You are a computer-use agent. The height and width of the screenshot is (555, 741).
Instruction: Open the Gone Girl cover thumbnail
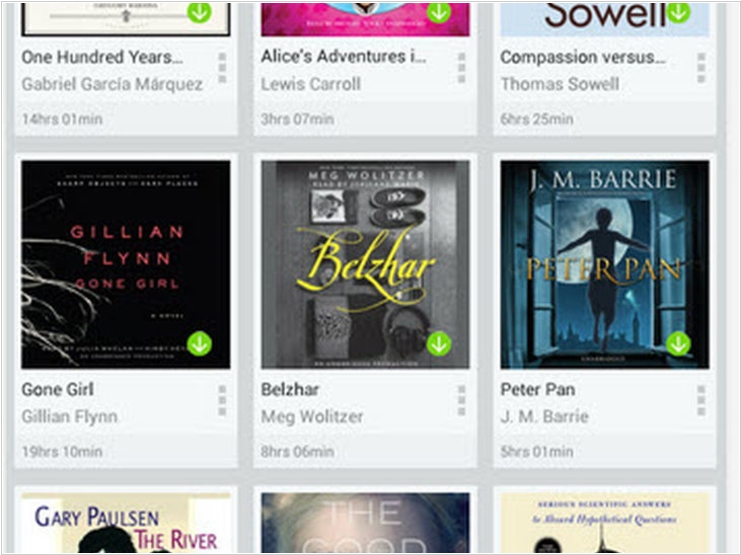click(126, 265)
